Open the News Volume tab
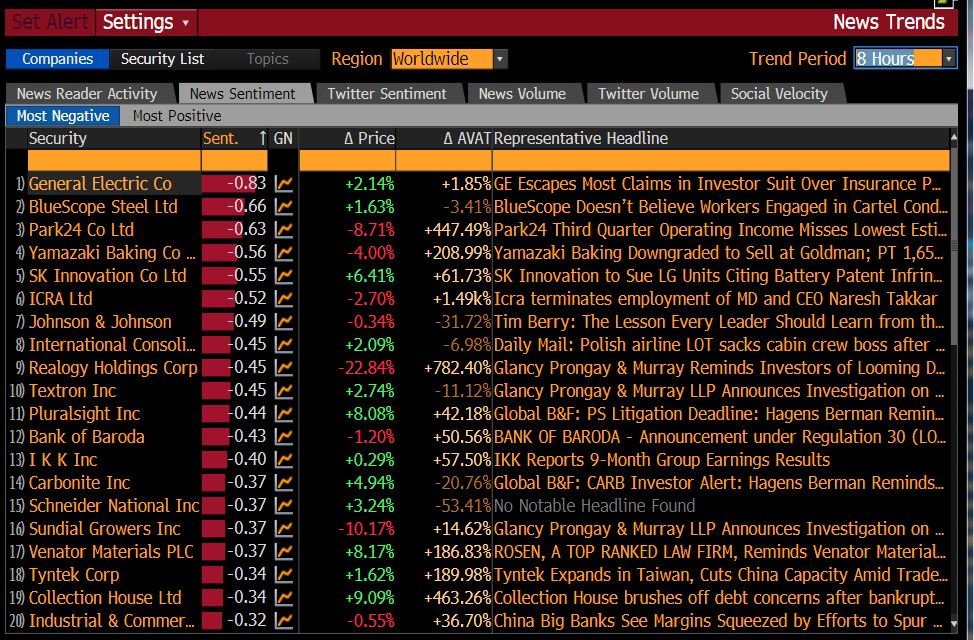The width and height of the screenshot is (974, 640). [x=522, y=94]
